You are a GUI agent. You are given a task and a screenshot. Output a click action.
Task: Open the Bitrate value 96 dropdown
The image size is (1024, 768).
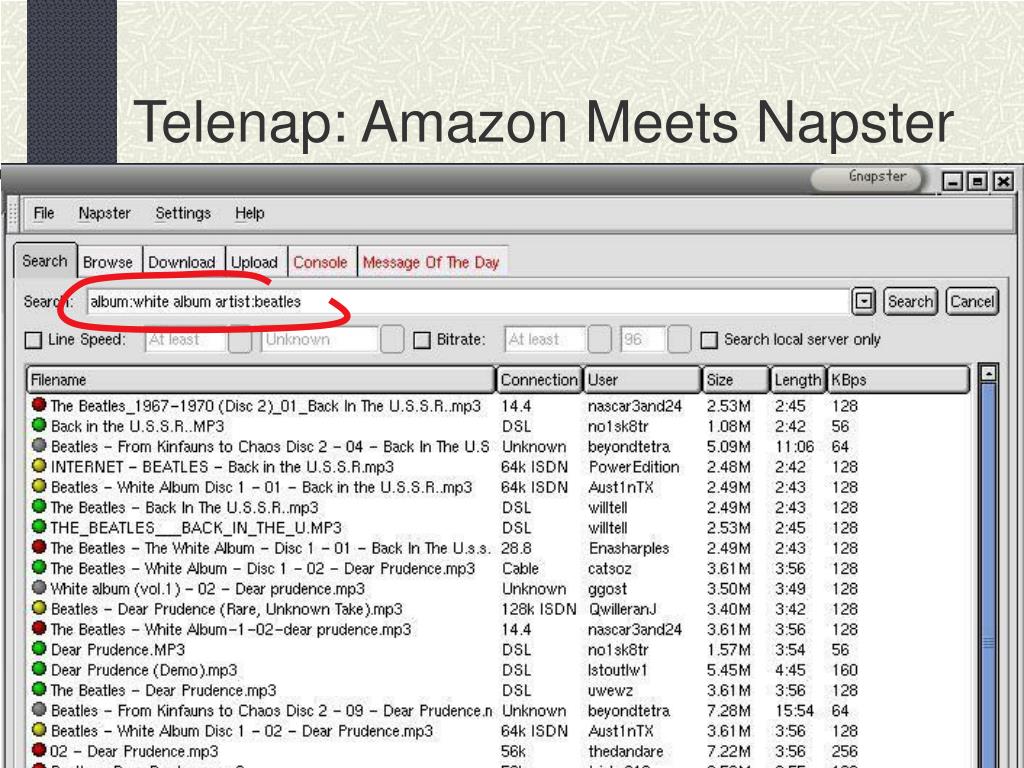(x=679, y=340)
